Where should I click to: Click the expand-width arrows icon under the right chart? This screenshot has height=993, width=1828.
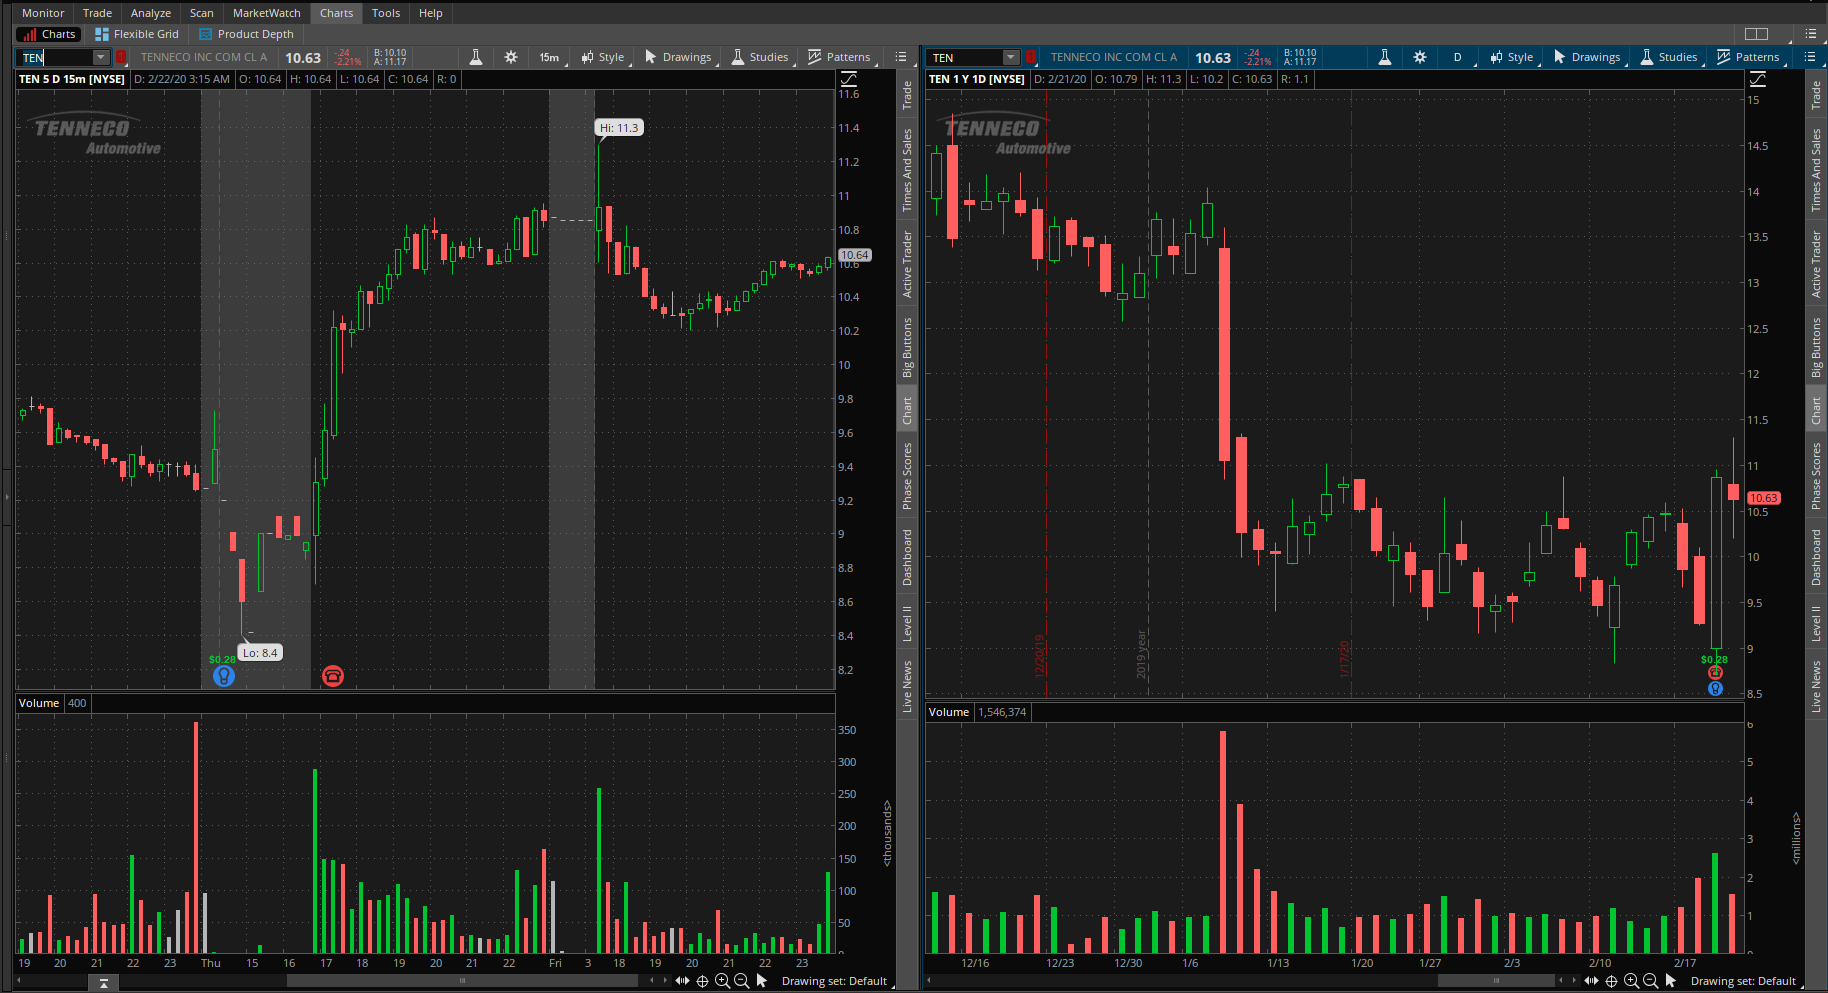(x=1591, y=981)
